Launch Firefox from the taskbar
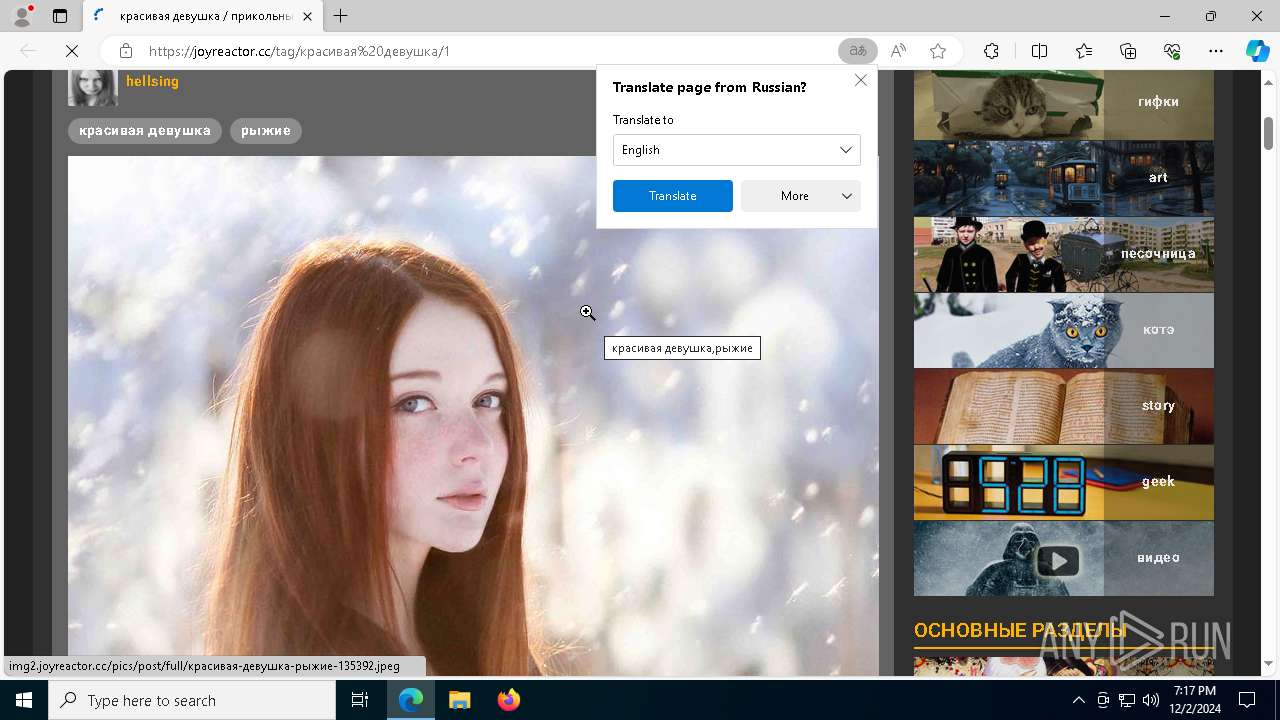 coord(508,700)
